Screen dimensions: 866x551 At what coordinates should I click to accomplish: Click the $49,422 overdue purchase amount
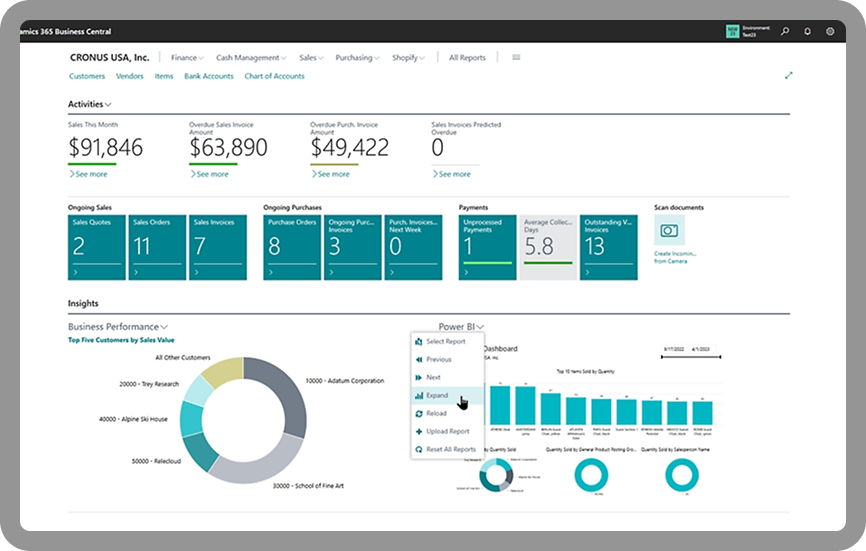(350, 147)
